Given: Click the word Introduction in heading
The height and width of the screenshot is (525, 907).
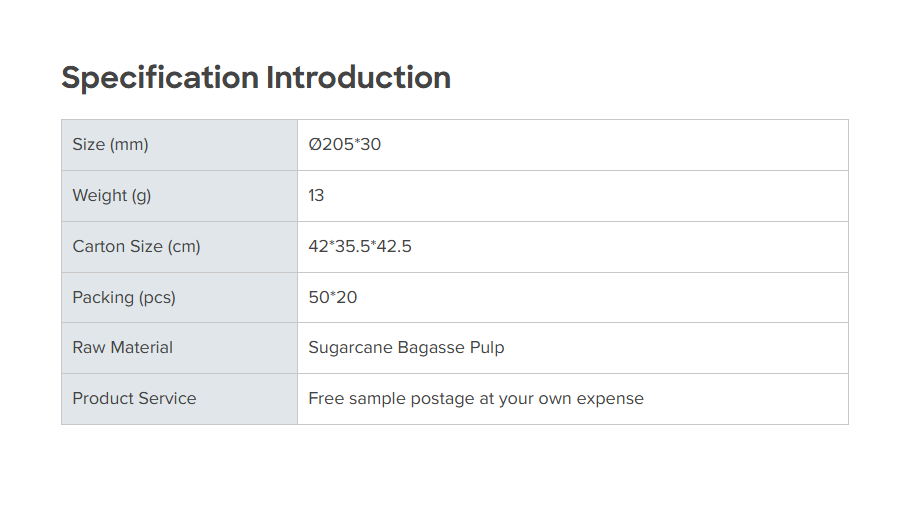Looking at the screenshot, I should [x=358, y=78].
